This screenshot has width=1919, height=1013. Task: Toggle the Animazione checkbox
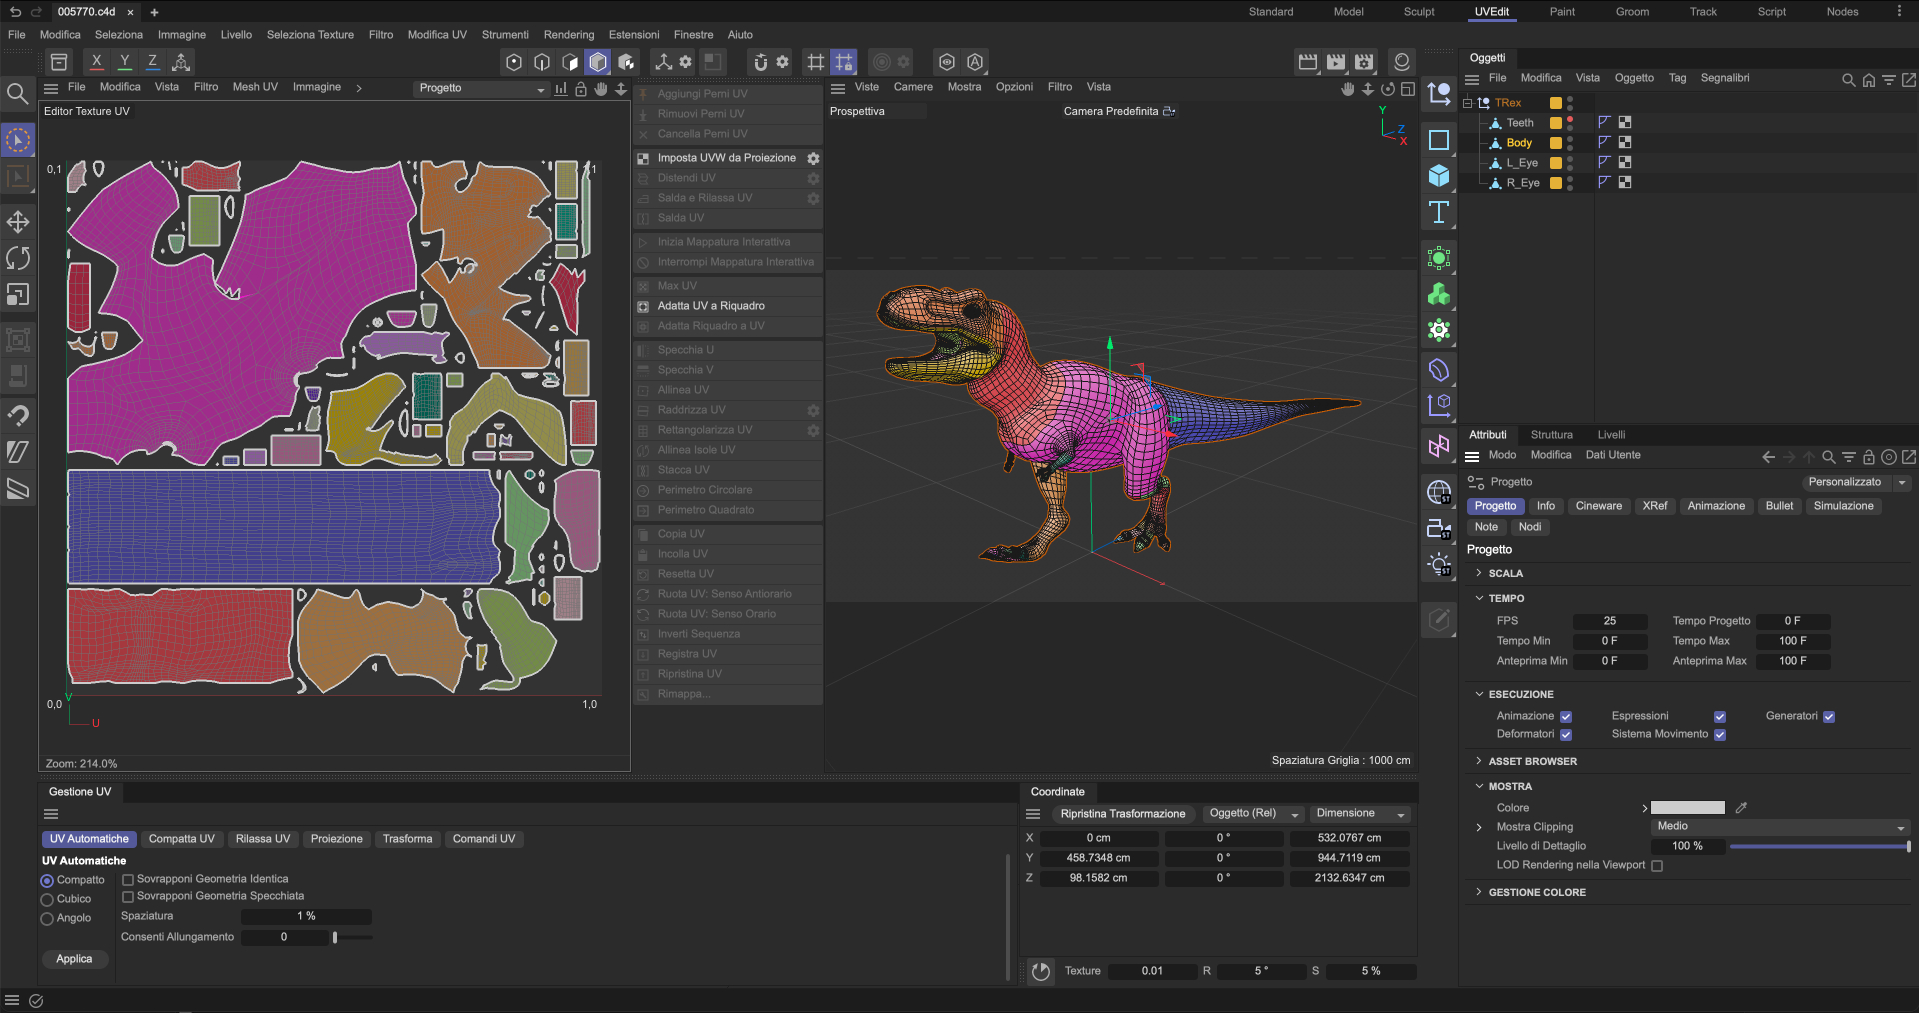1566,717
